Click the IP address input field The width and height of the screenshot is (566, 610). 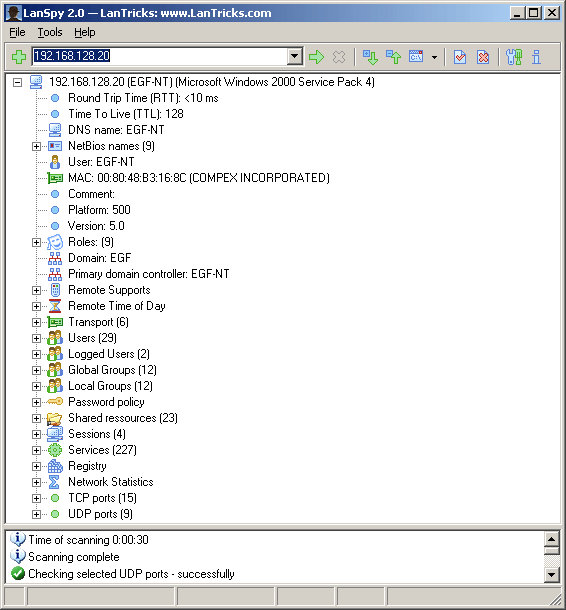(159, 57)
